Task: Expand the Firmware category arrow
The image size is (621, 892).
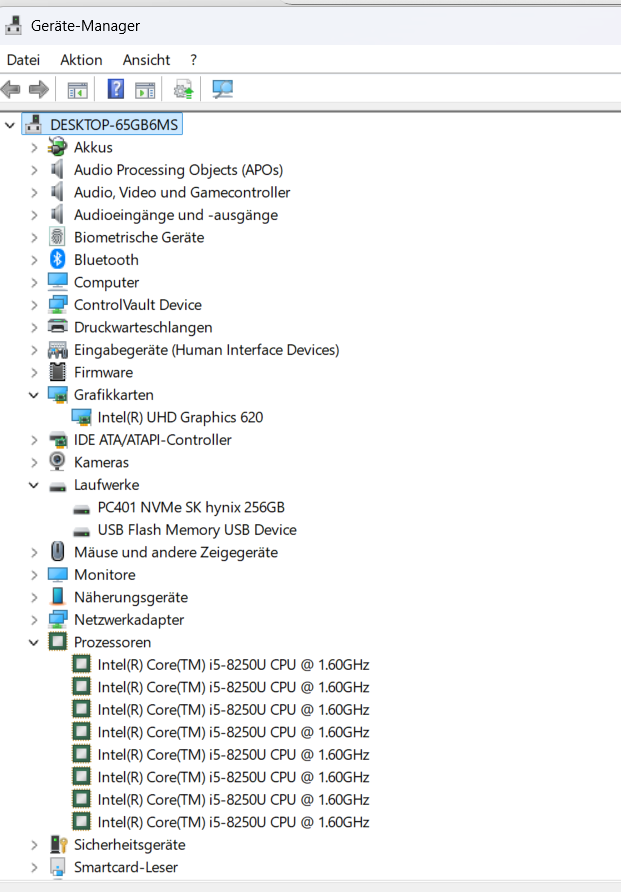Action: (x=34, y=372)
